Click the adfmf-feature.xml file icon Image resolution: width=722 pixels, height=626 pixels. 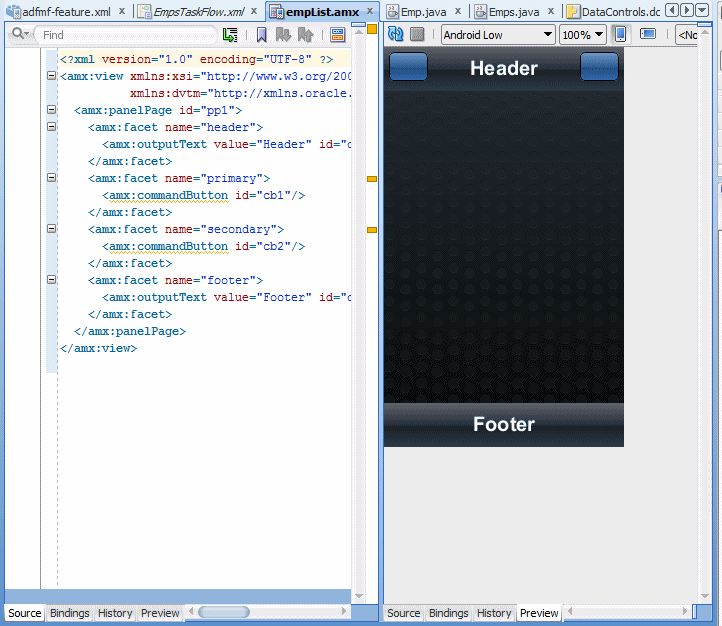pyautogui.click(x=14, y=12)
